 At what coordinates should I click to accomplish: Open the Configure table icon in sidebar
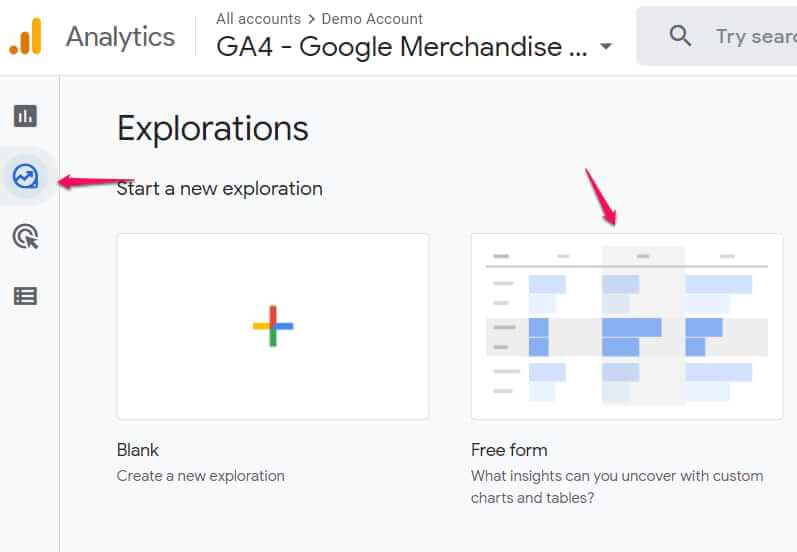pyautogui.click(x=25, y=296)
